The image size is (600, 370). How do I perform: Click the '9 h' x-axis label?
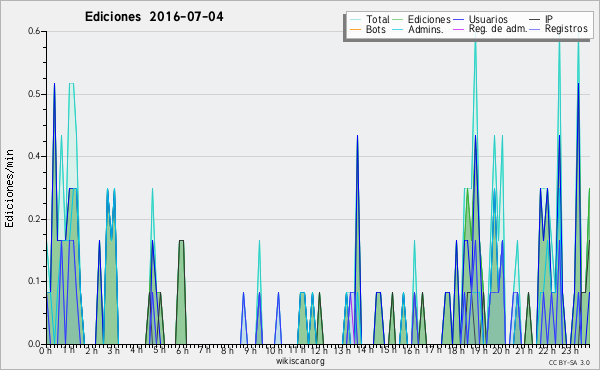tap(250, 350)
